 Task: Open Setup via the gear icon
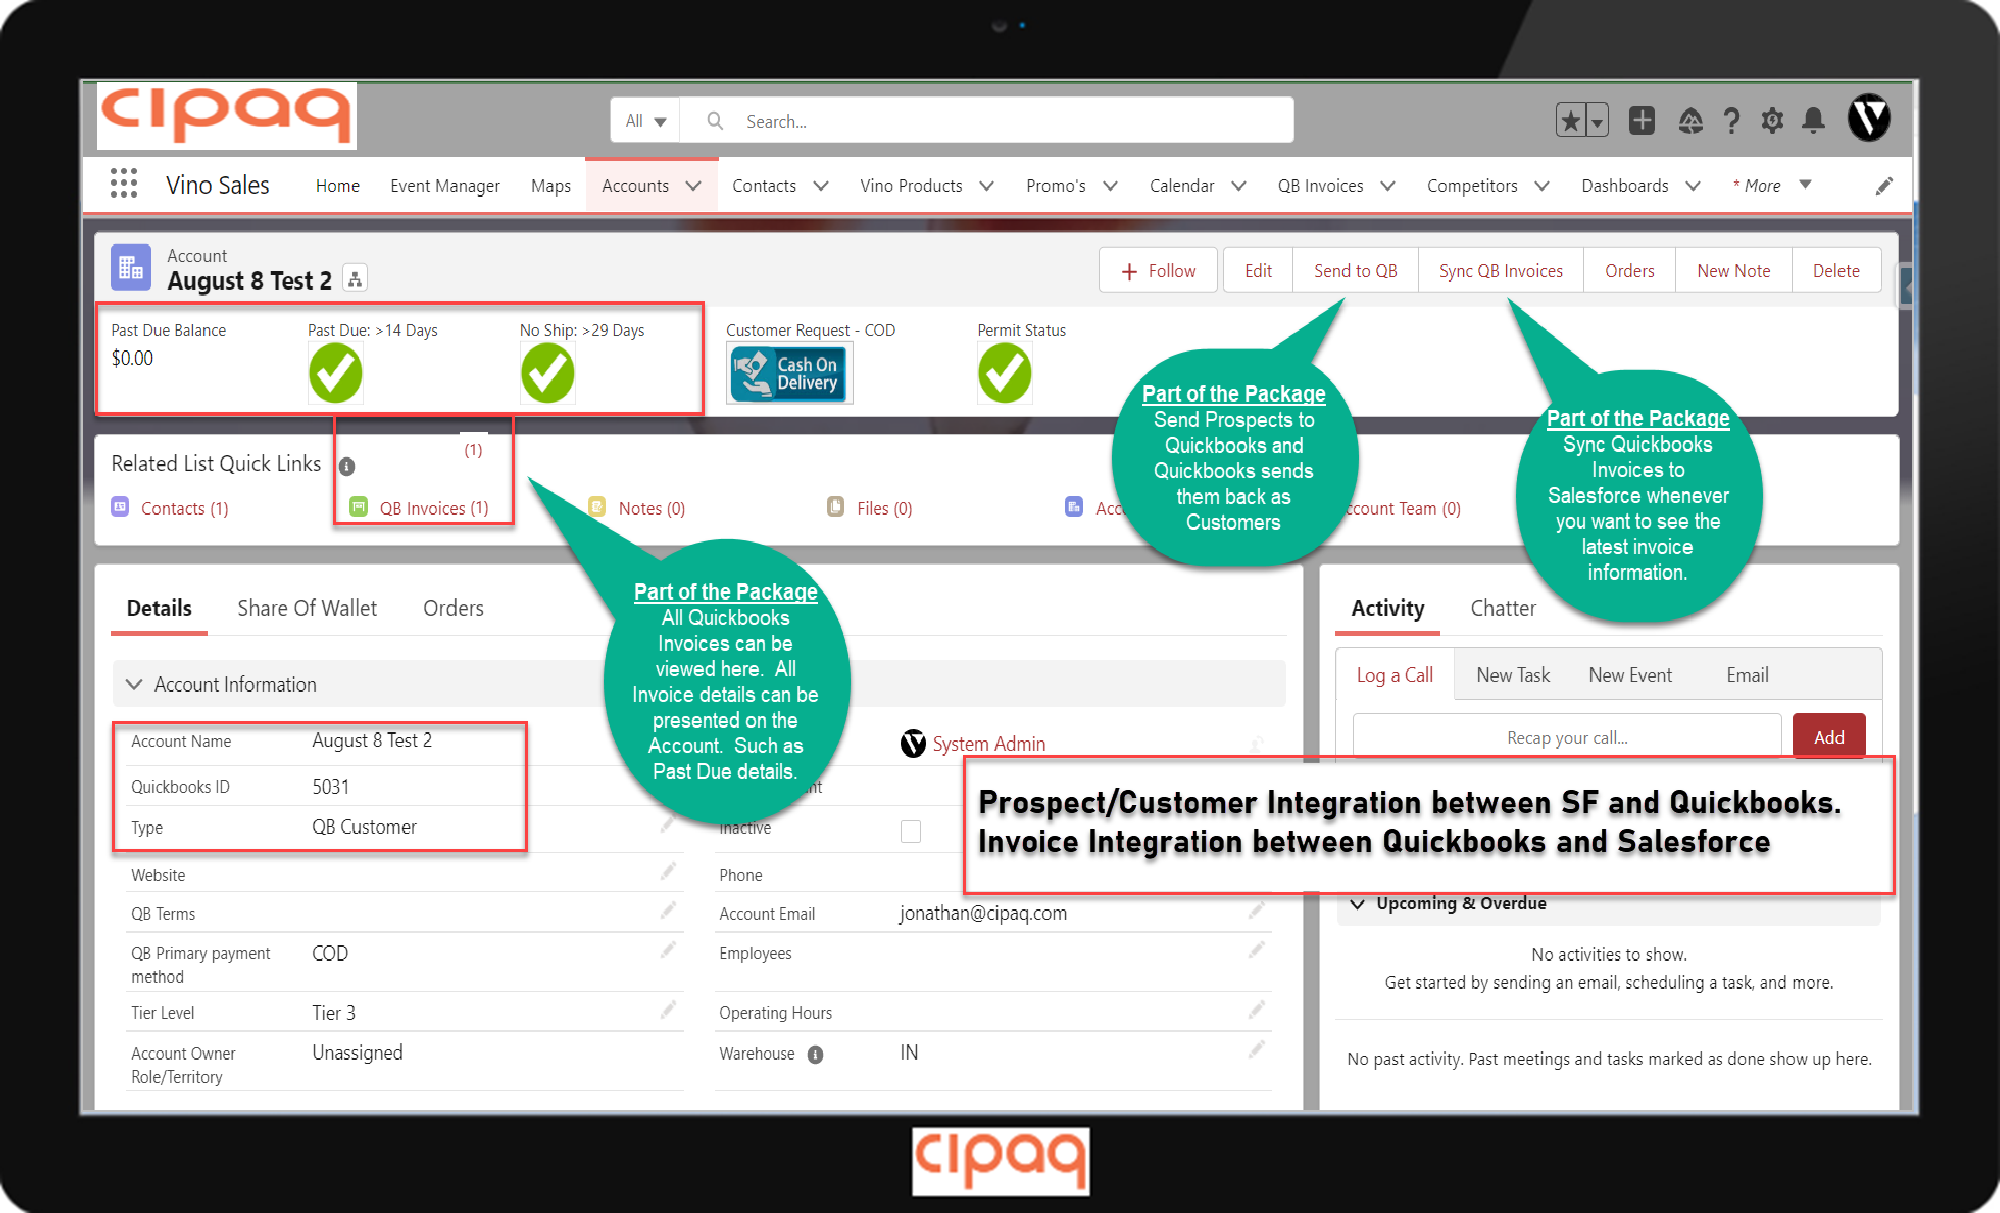pos(1772,120)
